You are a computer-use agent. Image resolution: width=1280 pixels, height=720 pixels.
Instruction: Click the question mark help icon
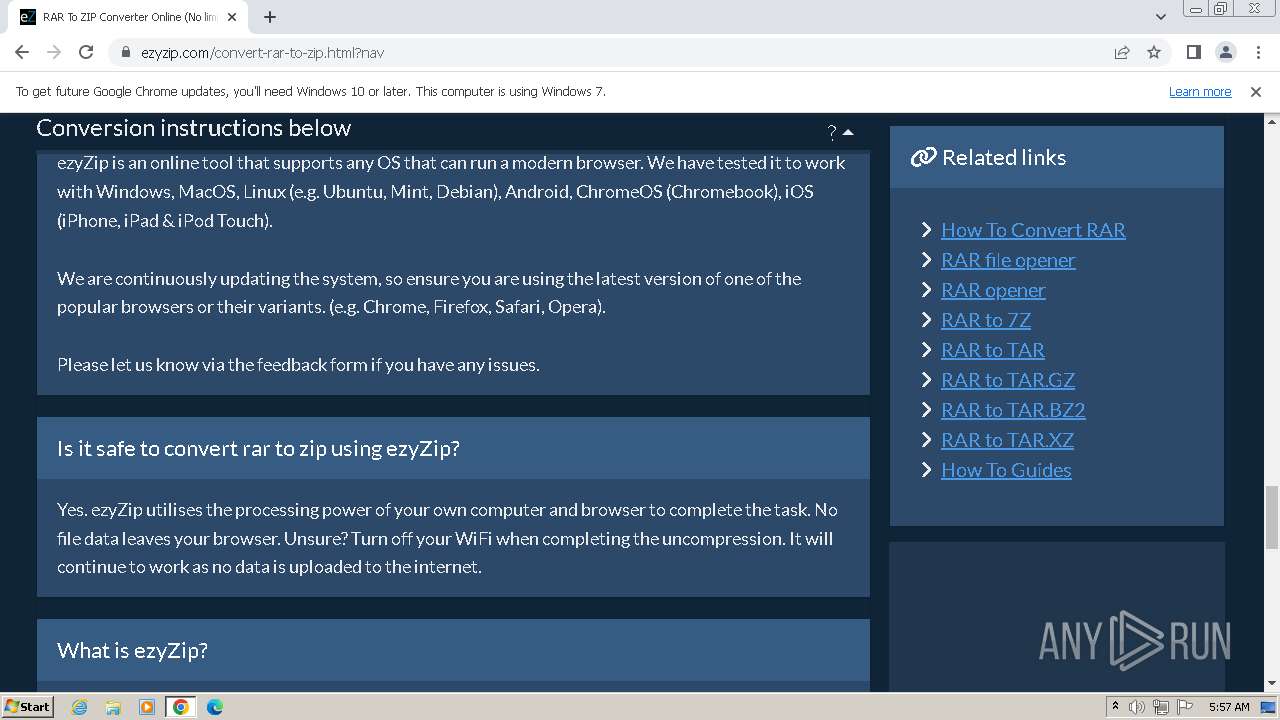[832, 132]
